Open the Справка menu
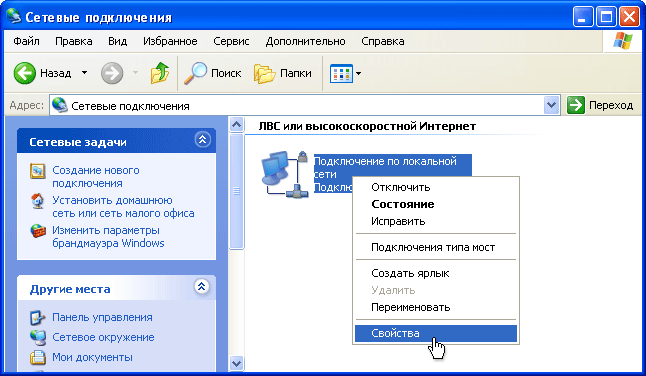This screenshot has width=646, height=376. 383,41
